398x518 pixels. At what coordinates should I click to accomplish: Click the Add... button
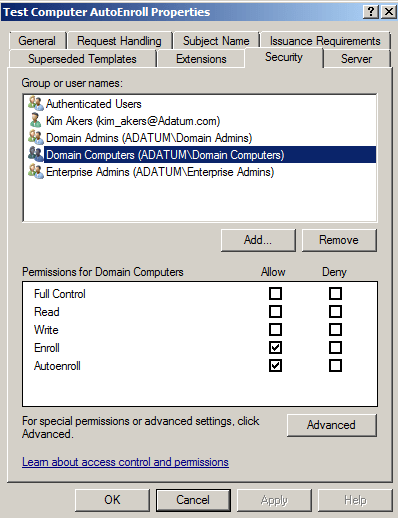(258, 240)
